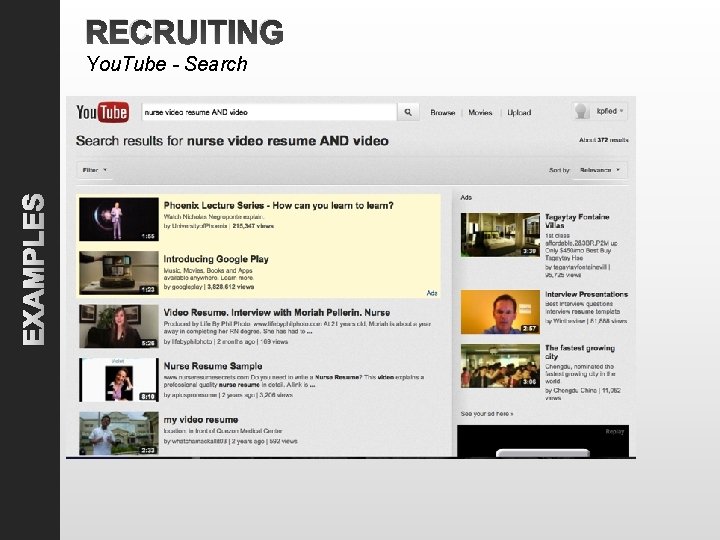This screenshot has height=540, width=720.
Task: Open Tagaytay Fontaine Villas ad title
Action: pyautogui.click(x=577, y=221)
